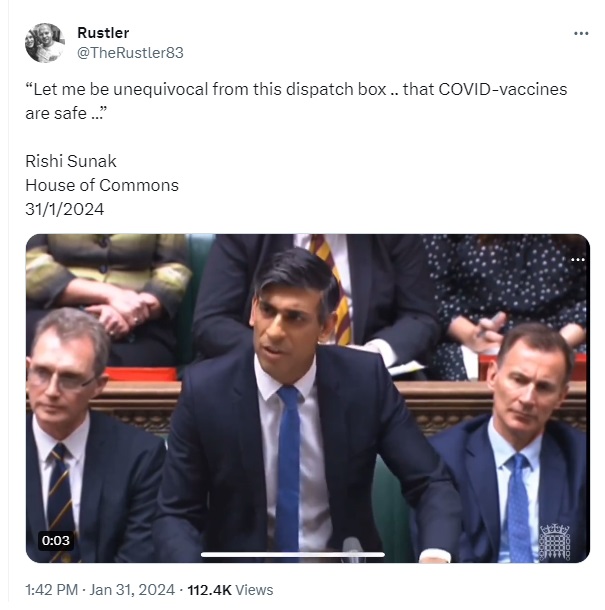Click the "Rustler" display name

[103, 33]
